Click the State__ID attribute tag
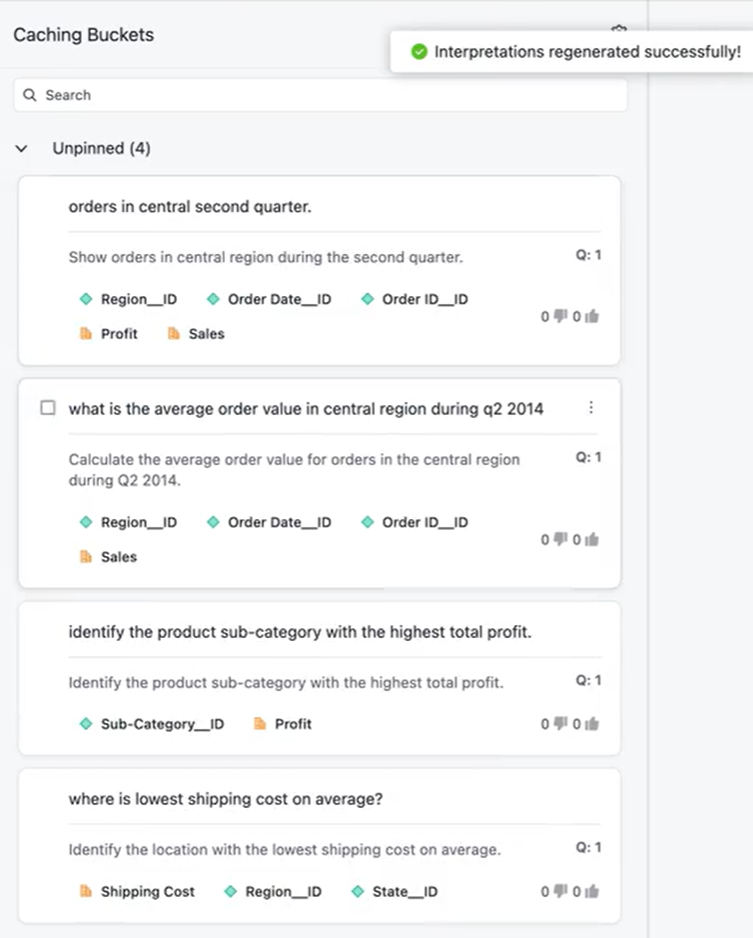 pyautogui.click(x=404, y=892)
